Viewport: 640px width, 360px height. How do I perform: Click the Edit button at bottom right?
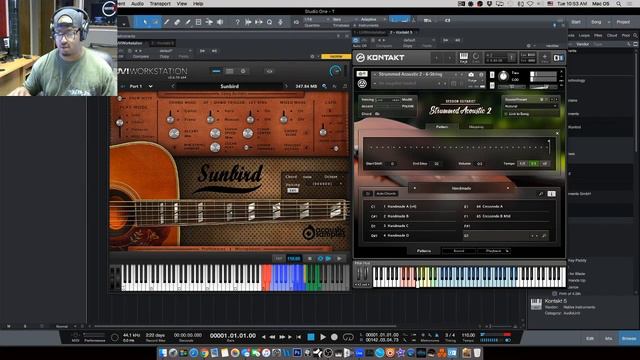coord(590,338)
